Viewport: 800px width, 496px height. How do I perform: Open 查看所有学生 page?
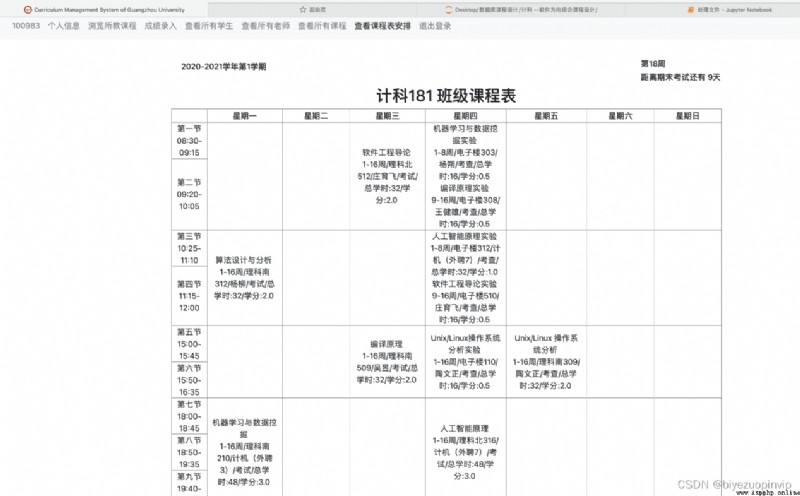pyautogui.click(x=209, y=26)
